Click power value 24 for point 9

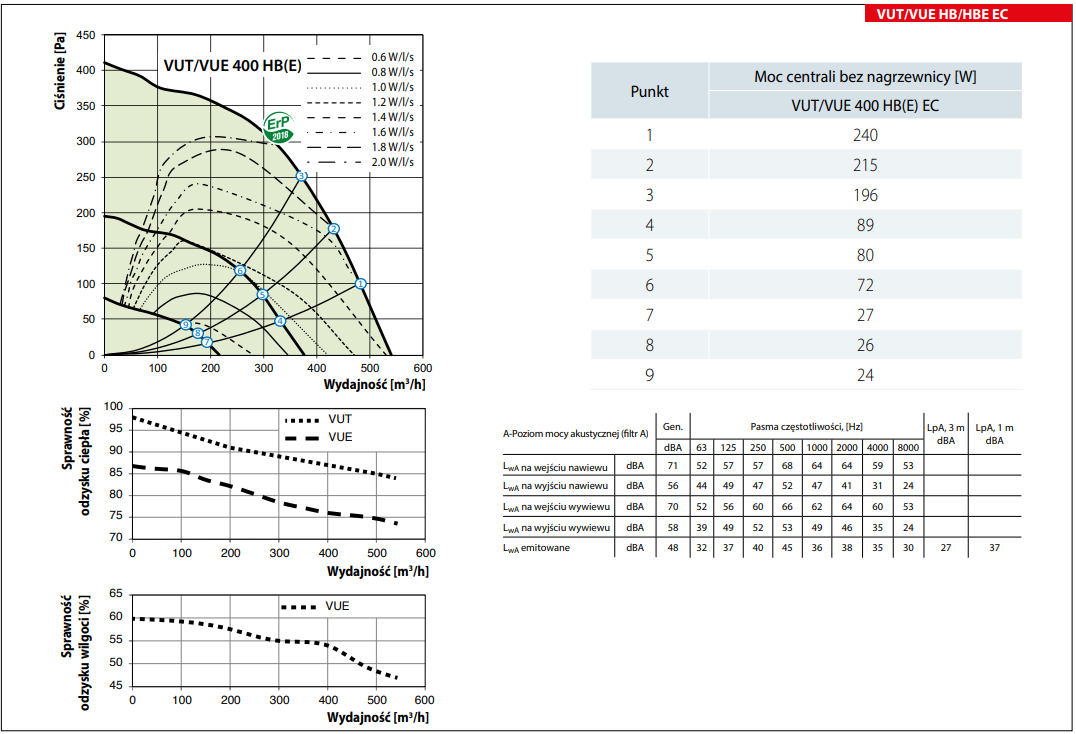pos(865,375)
